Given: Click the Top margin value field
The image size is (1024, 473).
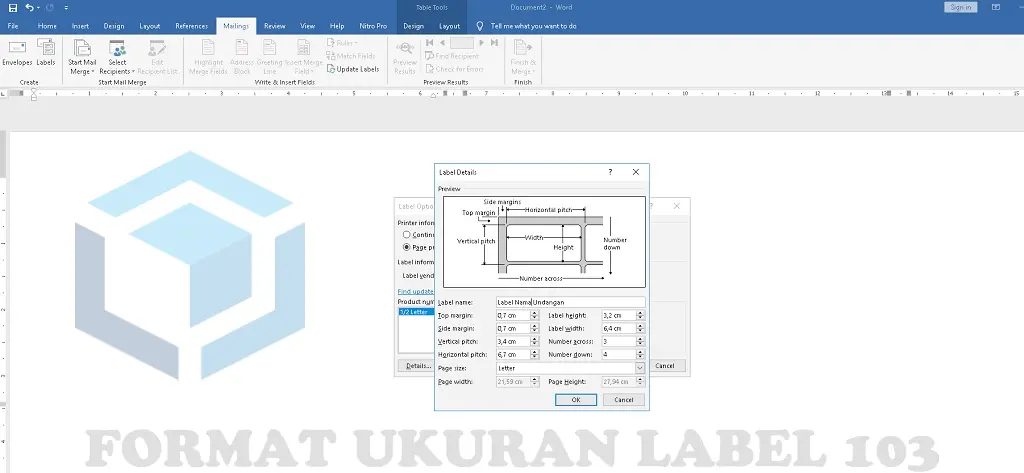Looking at the screenshot, I should point(513,316).
